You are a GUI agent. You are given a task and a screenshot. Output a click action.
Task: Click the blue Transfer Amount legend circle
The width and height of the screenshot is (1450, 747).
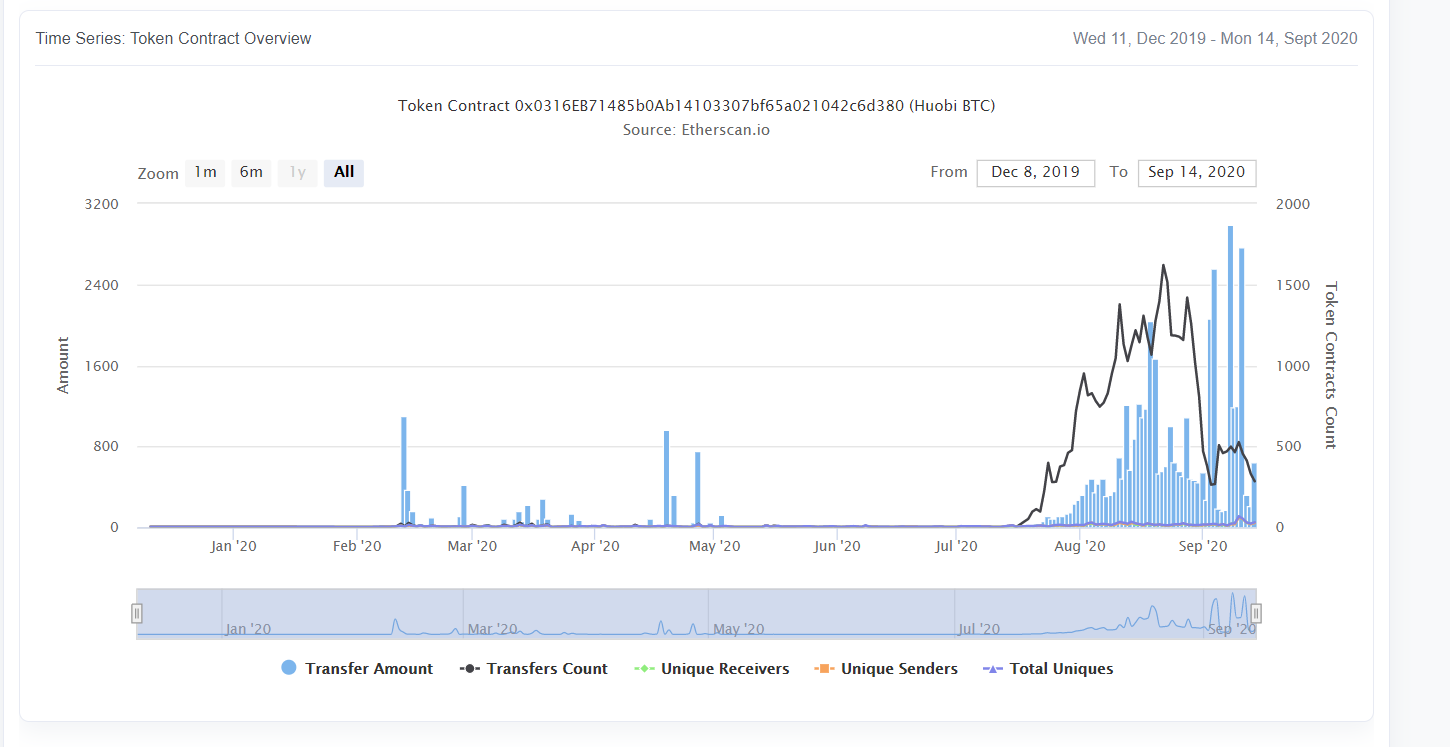pos(289,669)
